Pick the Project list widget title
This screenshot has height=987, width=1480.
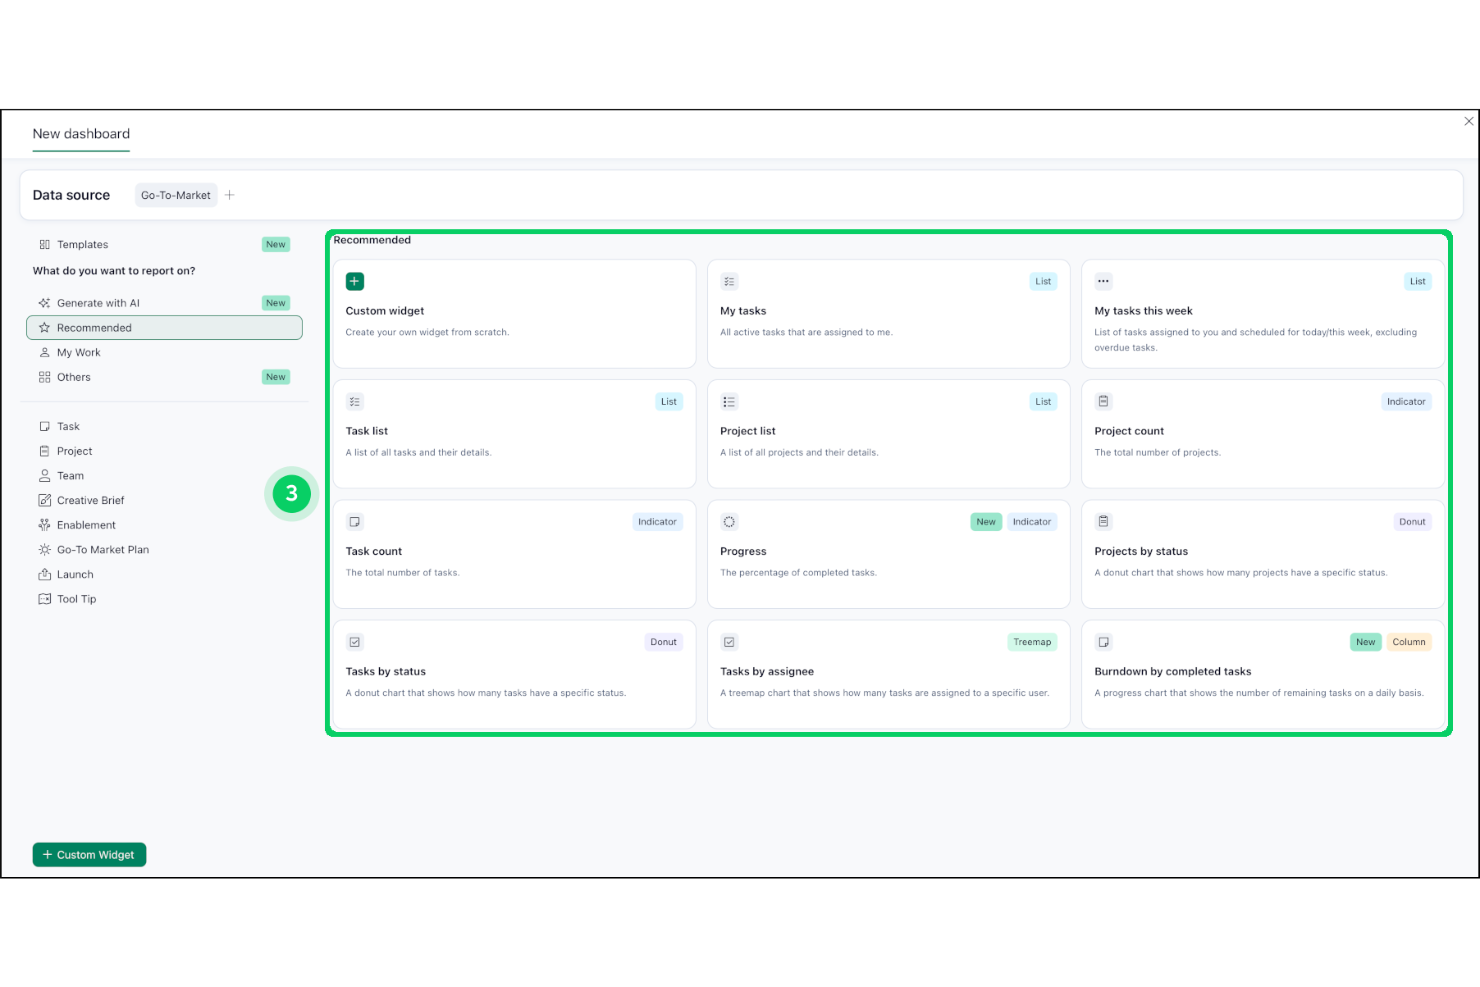click(x=748, y=431)
